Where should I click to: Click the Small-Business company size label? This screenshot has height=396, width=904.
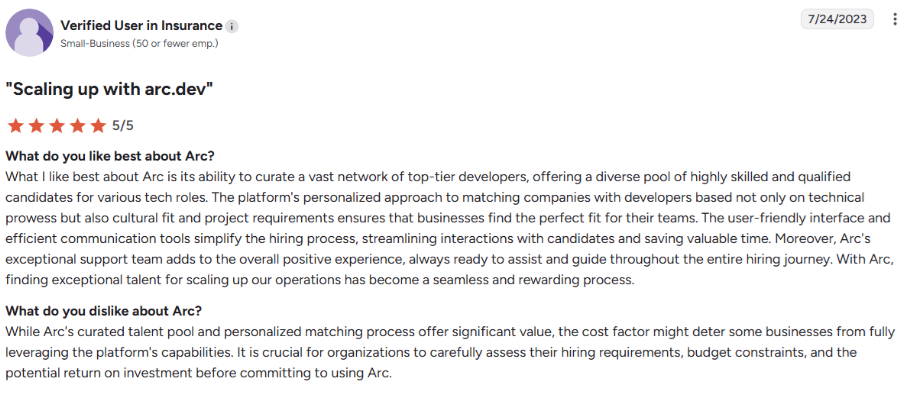click(139, 44)
